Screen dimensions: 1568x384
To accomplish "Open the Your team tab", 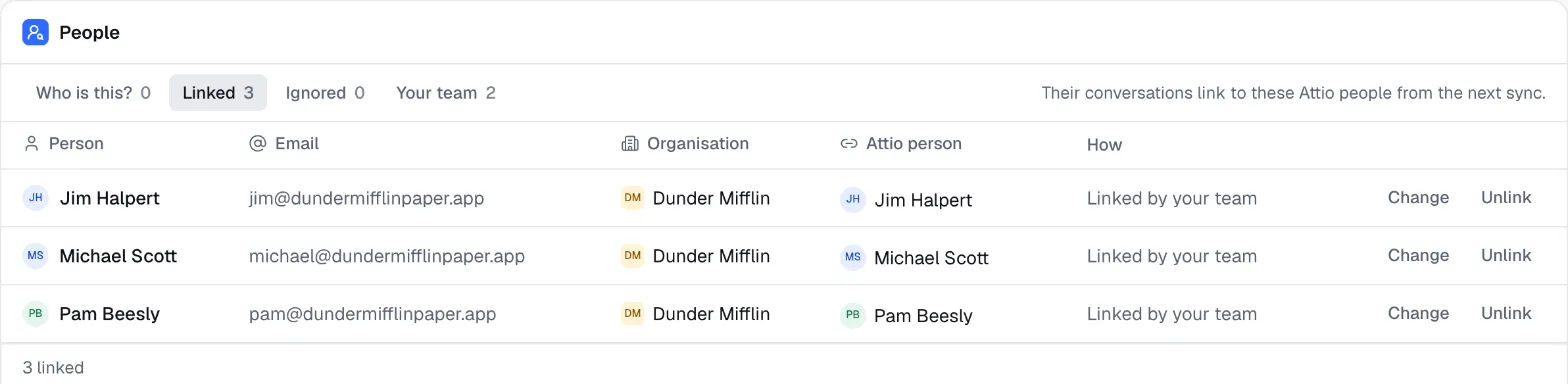I will (x=446, y=93).
